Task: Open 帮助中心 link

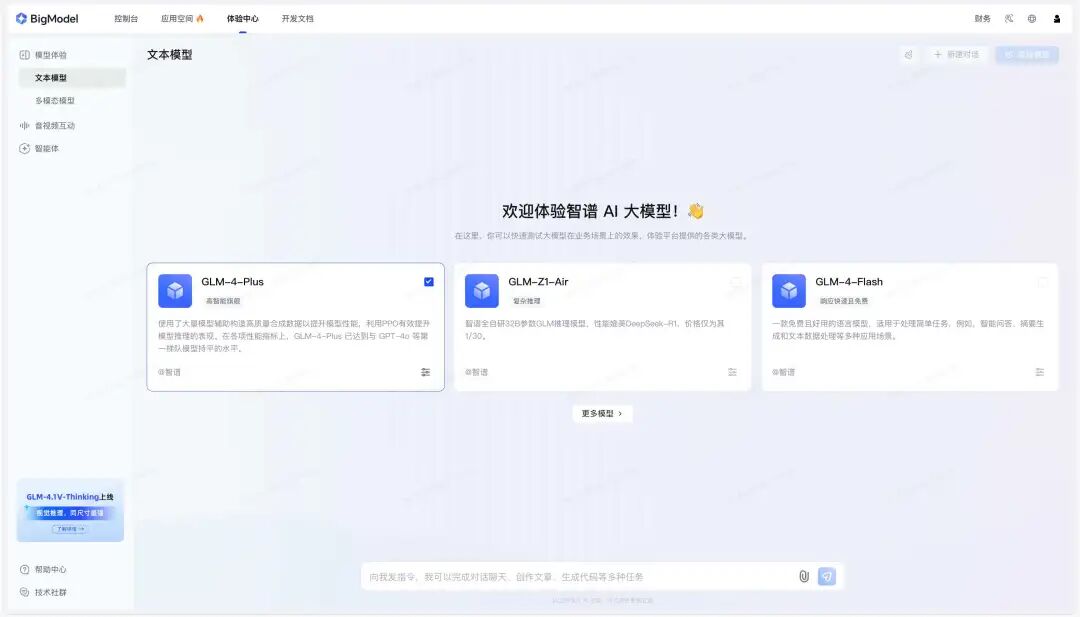Action: pos(50,569)
